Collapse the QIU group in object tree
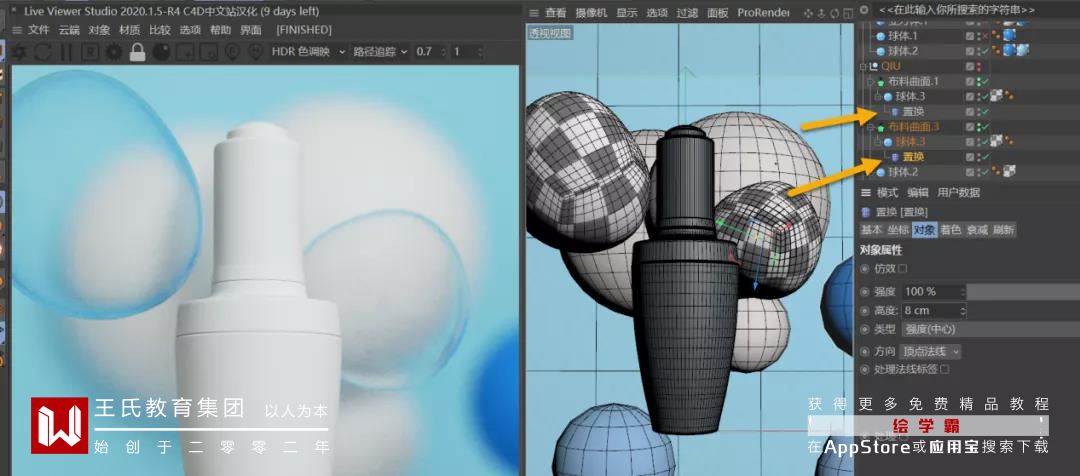Image resolution: width=1080 pixels, height=476 pixels. pos(864,66)
